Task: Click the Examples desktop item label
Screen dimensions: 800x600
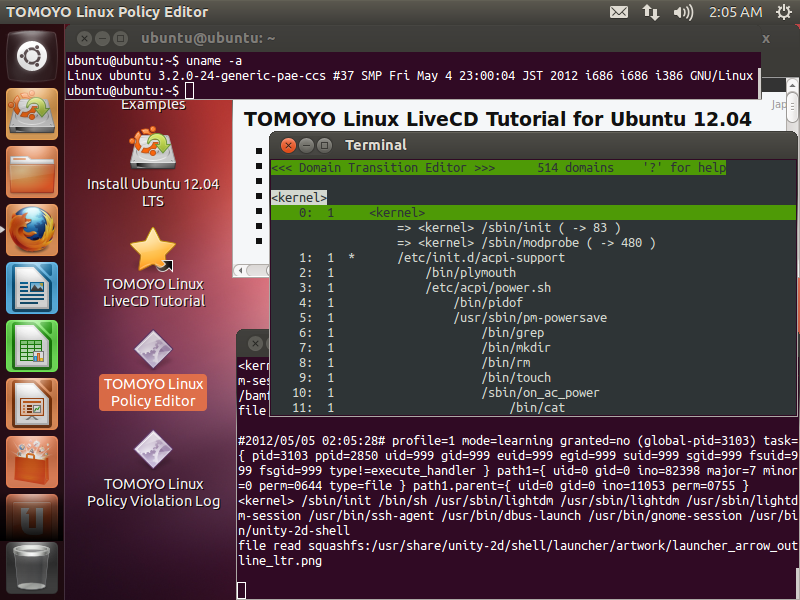Action: tap(153, 105)
